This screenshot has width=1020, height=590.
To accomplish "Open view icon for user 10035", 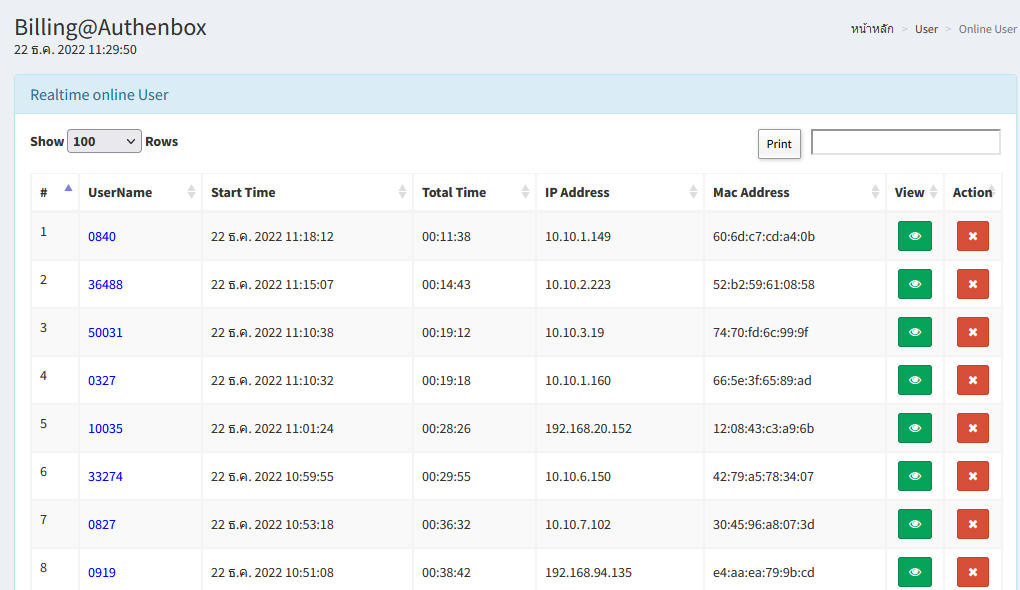I will [x=914, y=428].
